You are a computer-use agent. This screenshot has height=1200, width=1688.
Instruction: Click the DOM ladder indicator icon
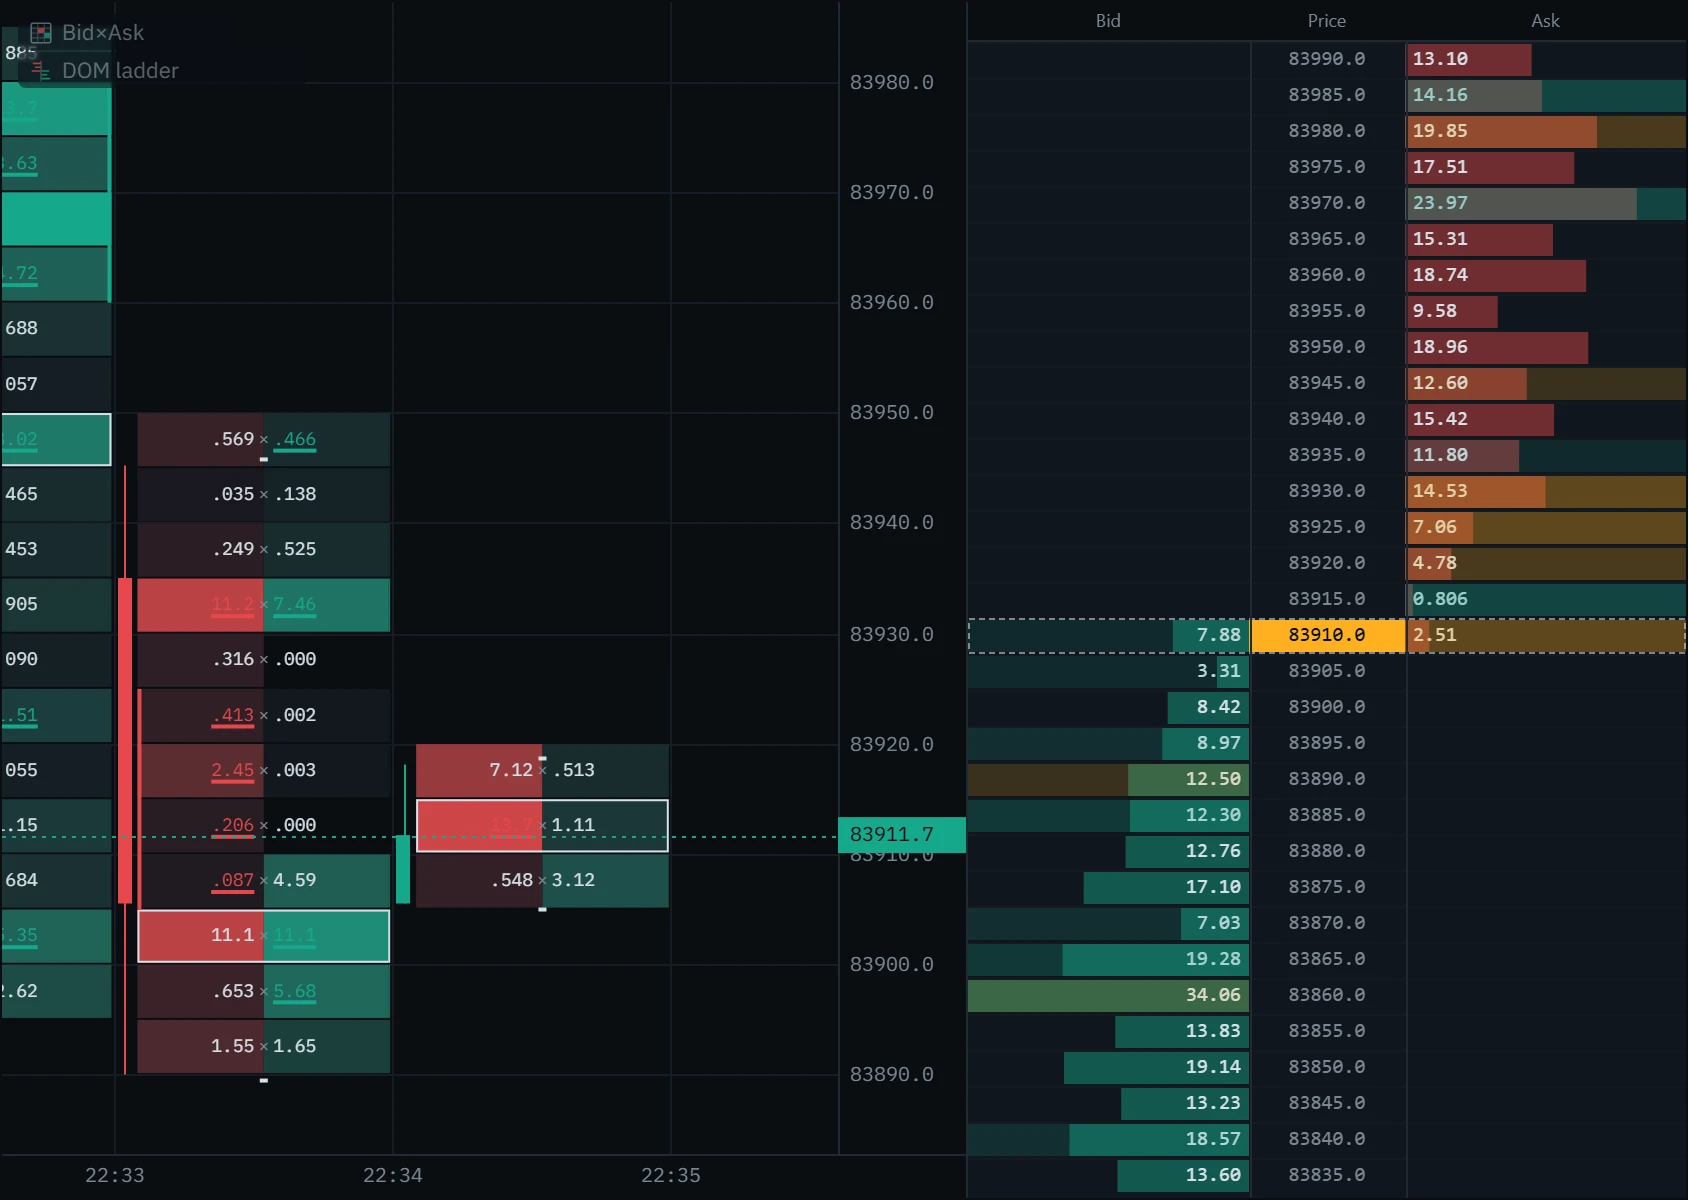point(41,71)
